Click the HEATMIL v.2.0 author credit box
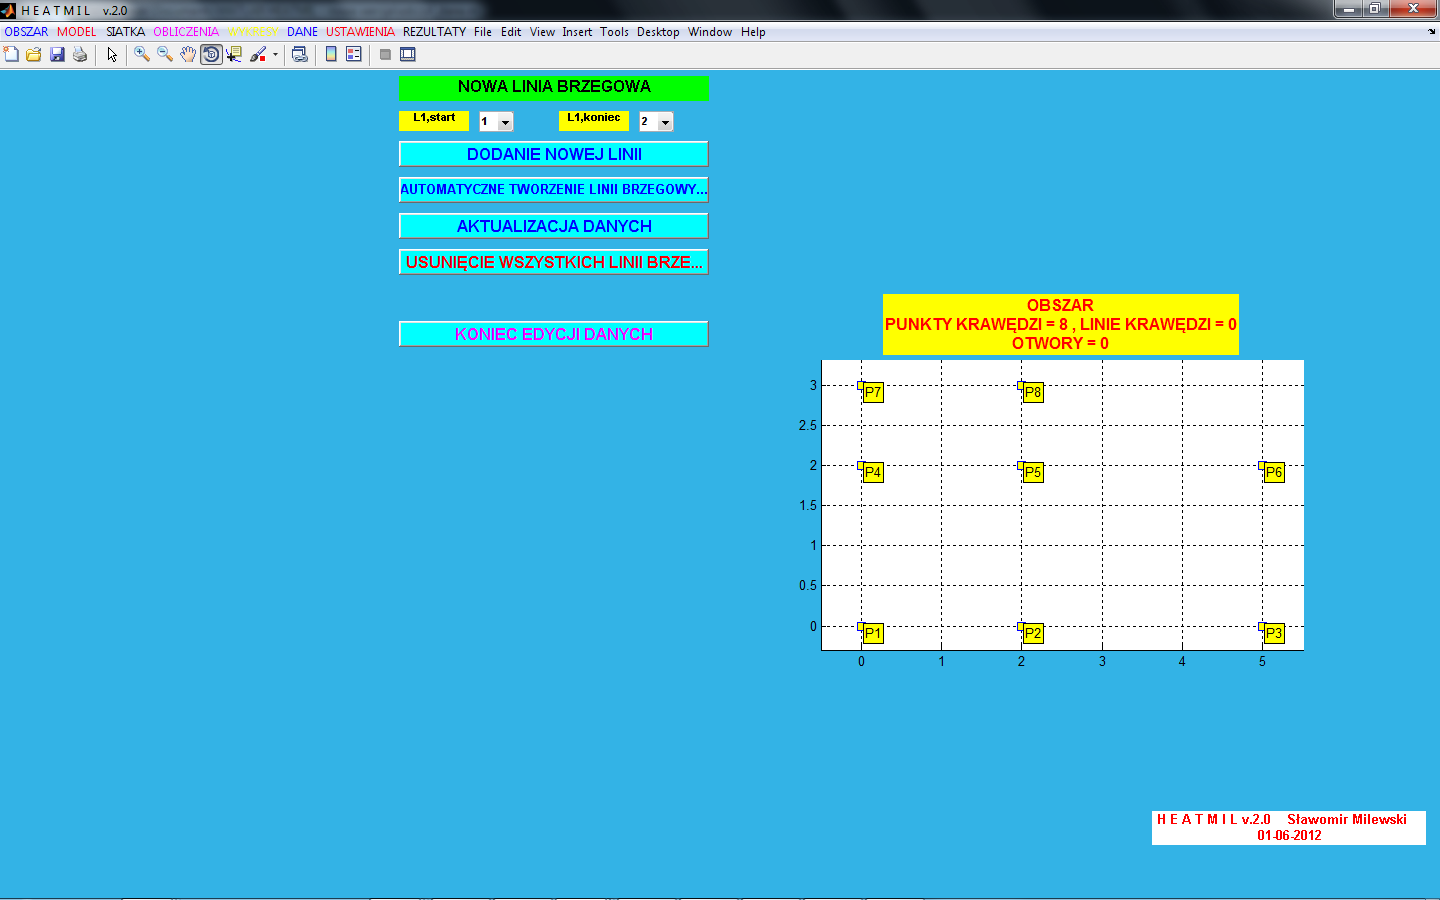 pos(1289,827)
